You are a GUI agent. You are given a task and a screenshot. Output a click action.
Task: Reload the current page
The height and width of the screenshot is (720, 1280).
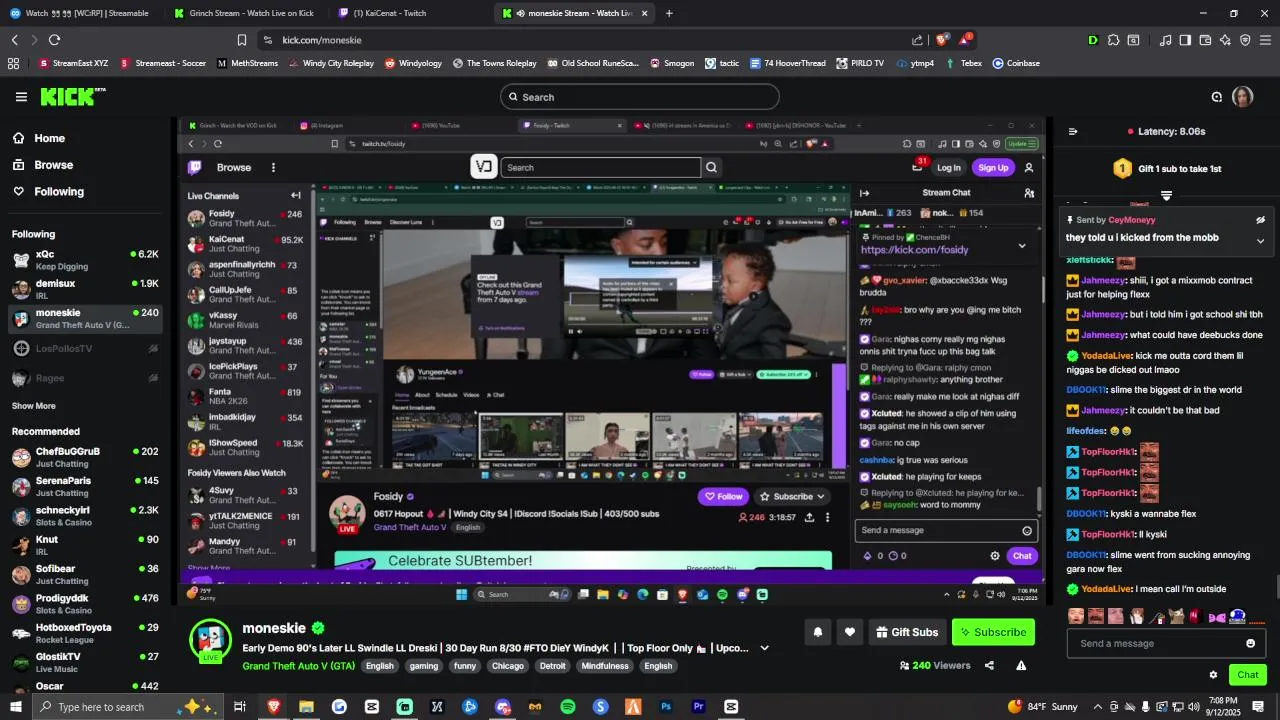pyautogui.click(x=54, y=40)
